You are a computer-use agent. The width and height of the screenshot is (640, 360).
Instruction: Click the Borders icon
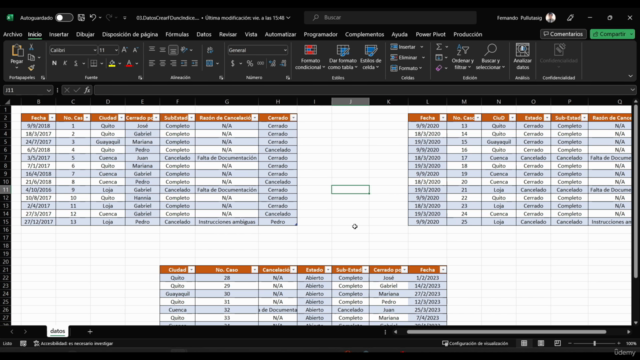pos(93,63)
